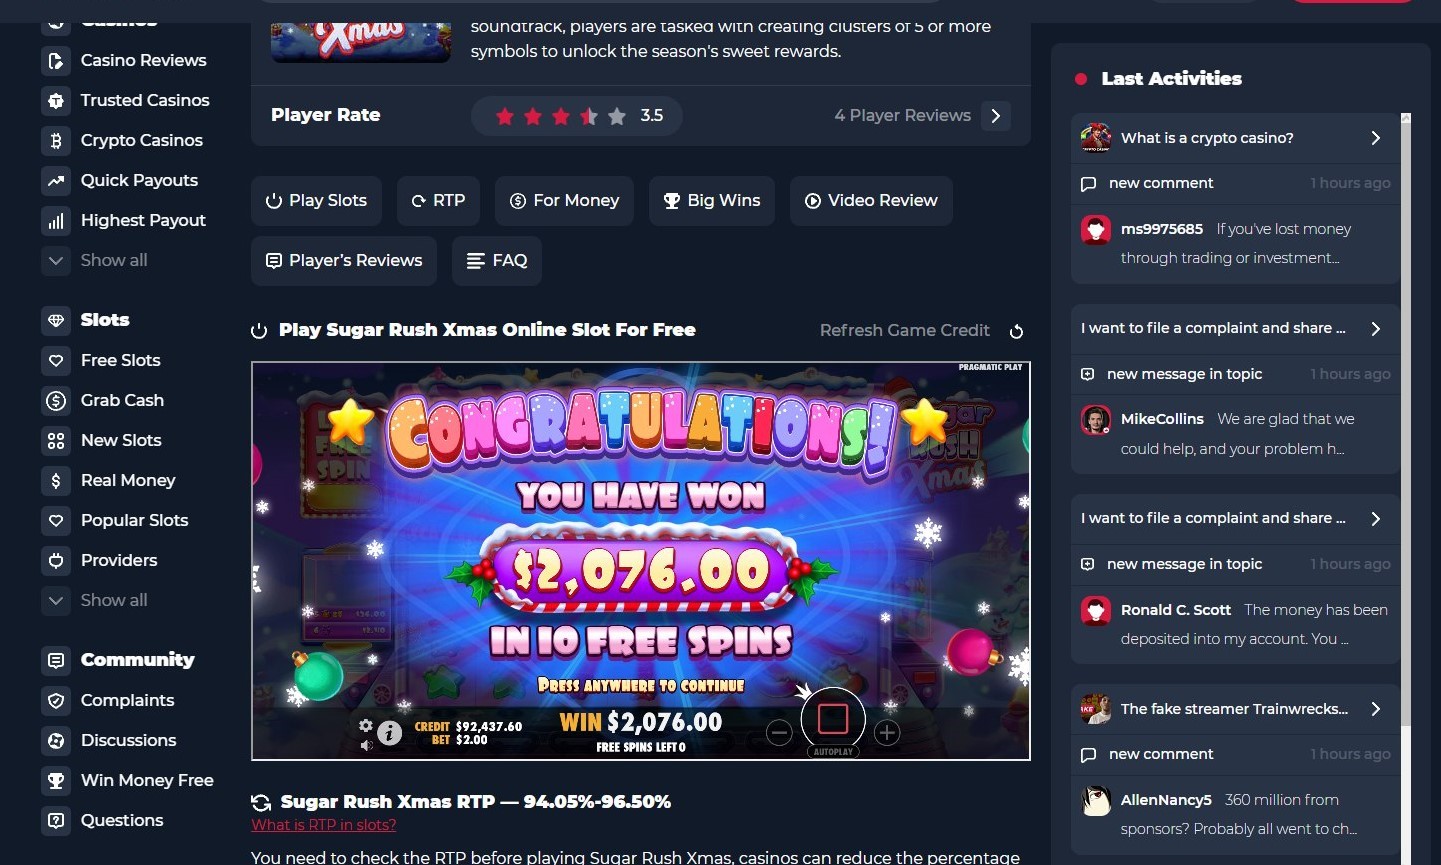Open What is a crypto casino chevron

pyautogui.click(x=1376, y=138)
